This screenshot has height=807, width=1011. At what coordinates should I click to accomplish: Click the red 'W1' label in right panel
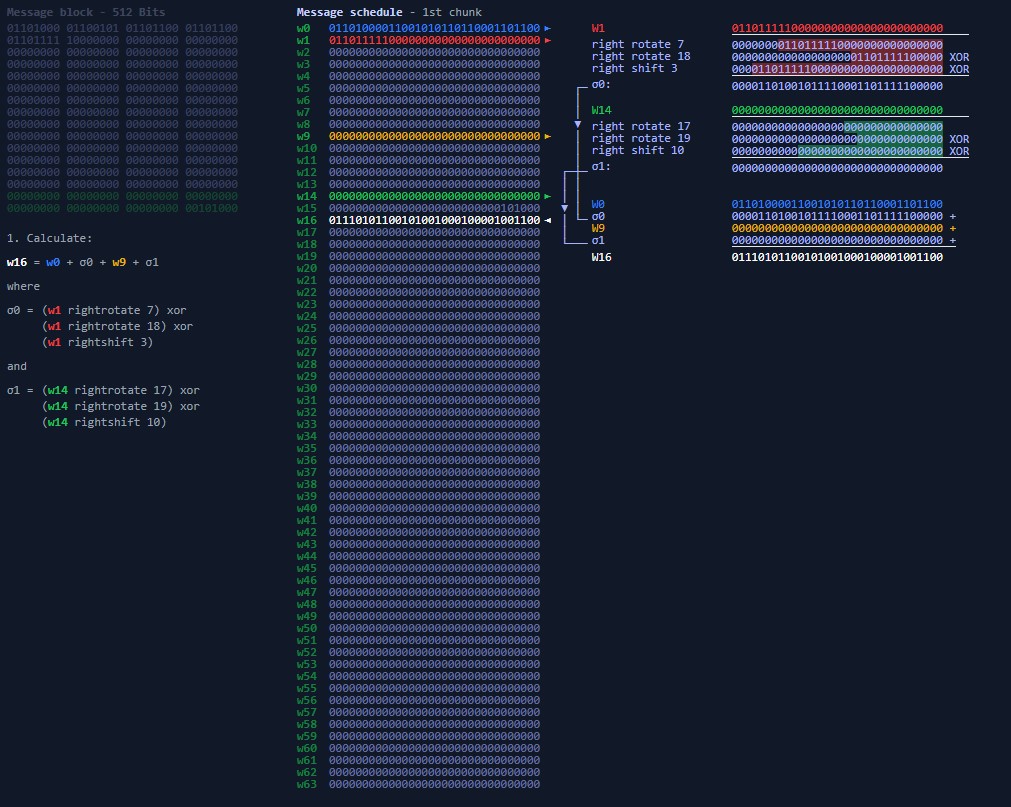tap(598, 28)
